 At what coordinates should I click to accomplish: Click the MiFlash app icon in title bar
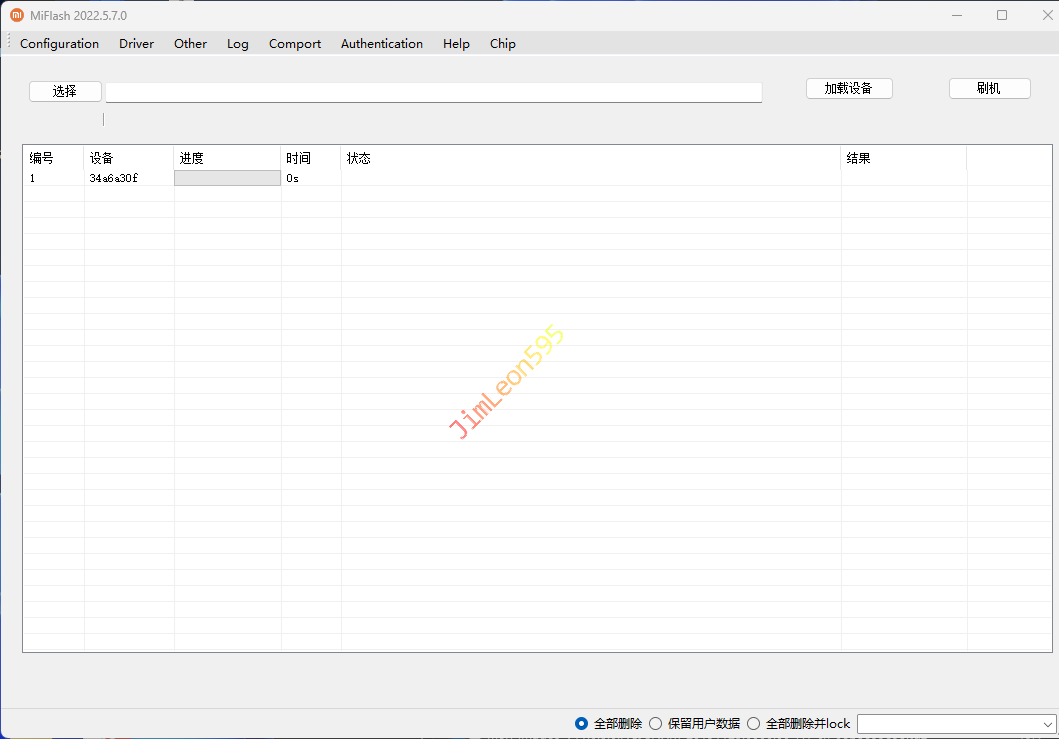click(17, 15)
